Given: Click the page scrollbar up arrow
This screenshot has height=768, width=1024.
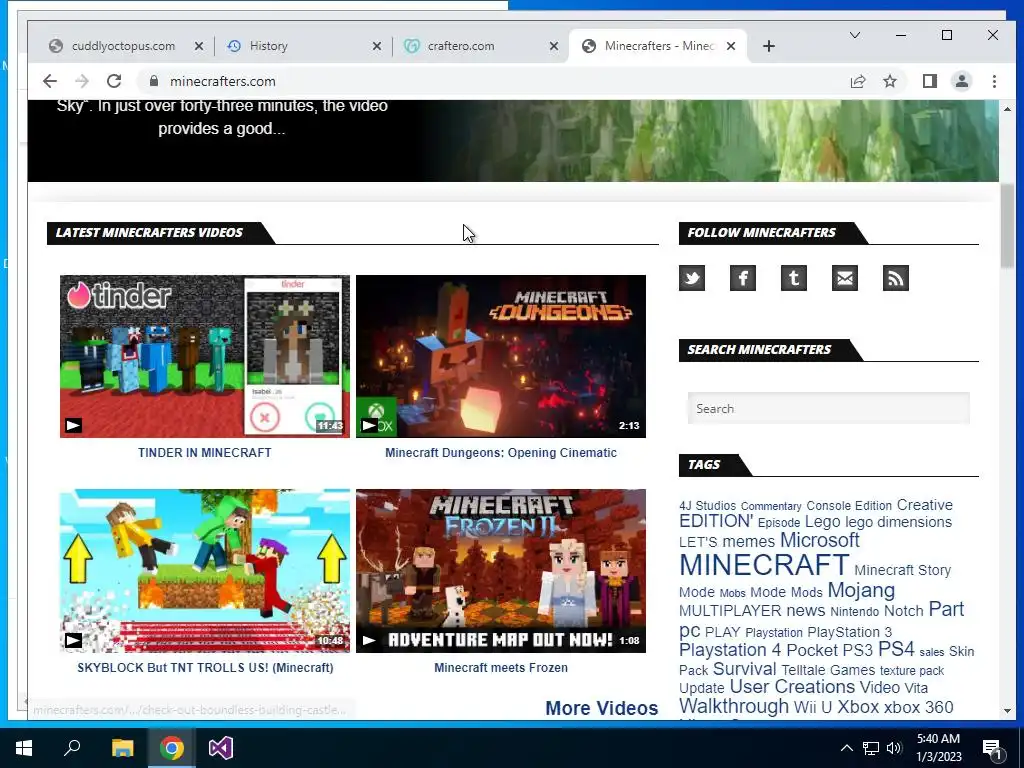Looking at the screenshot, I should 1007,109.
